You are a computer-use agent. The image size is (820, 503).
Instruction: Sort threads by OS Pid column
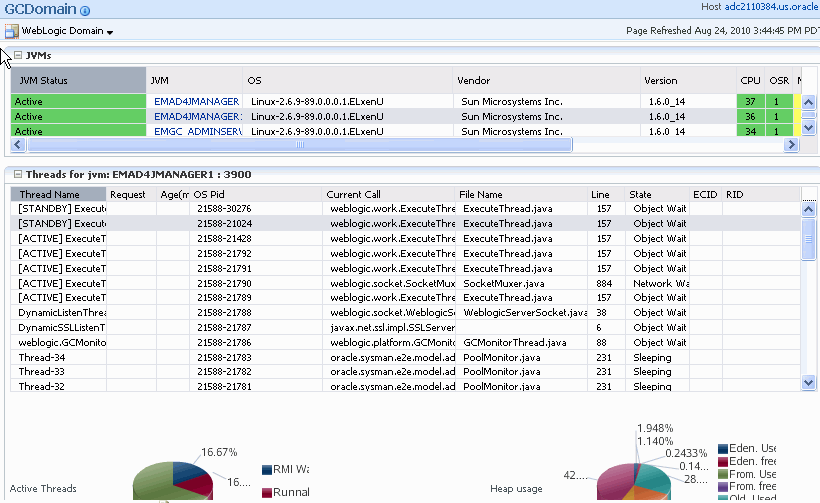255,195
